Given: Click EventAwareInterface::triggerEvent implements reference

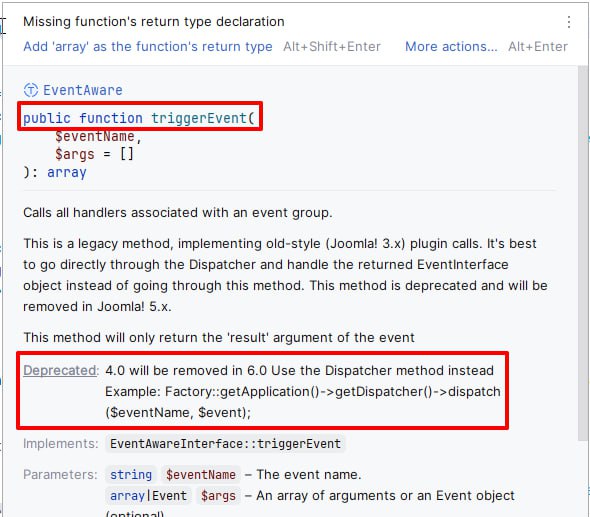Looking at the screenshot, I should pyautogui.click(x=225, y=444).
